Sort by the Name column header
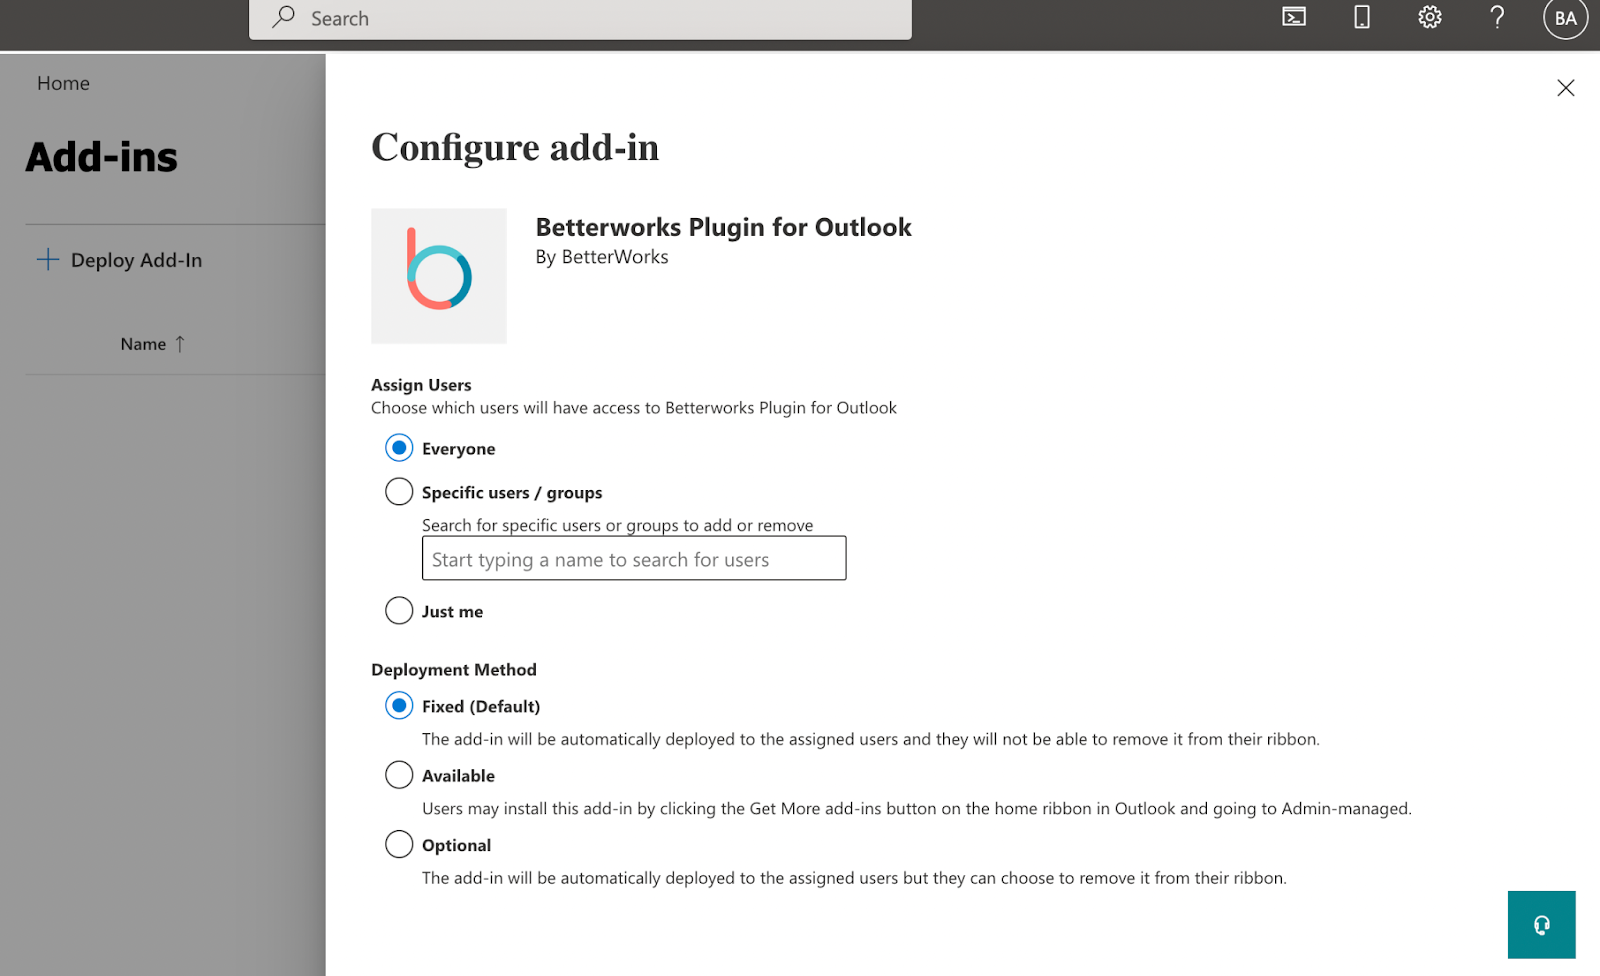The width and height of the screenshot is (1600, 976). point(152,344)
